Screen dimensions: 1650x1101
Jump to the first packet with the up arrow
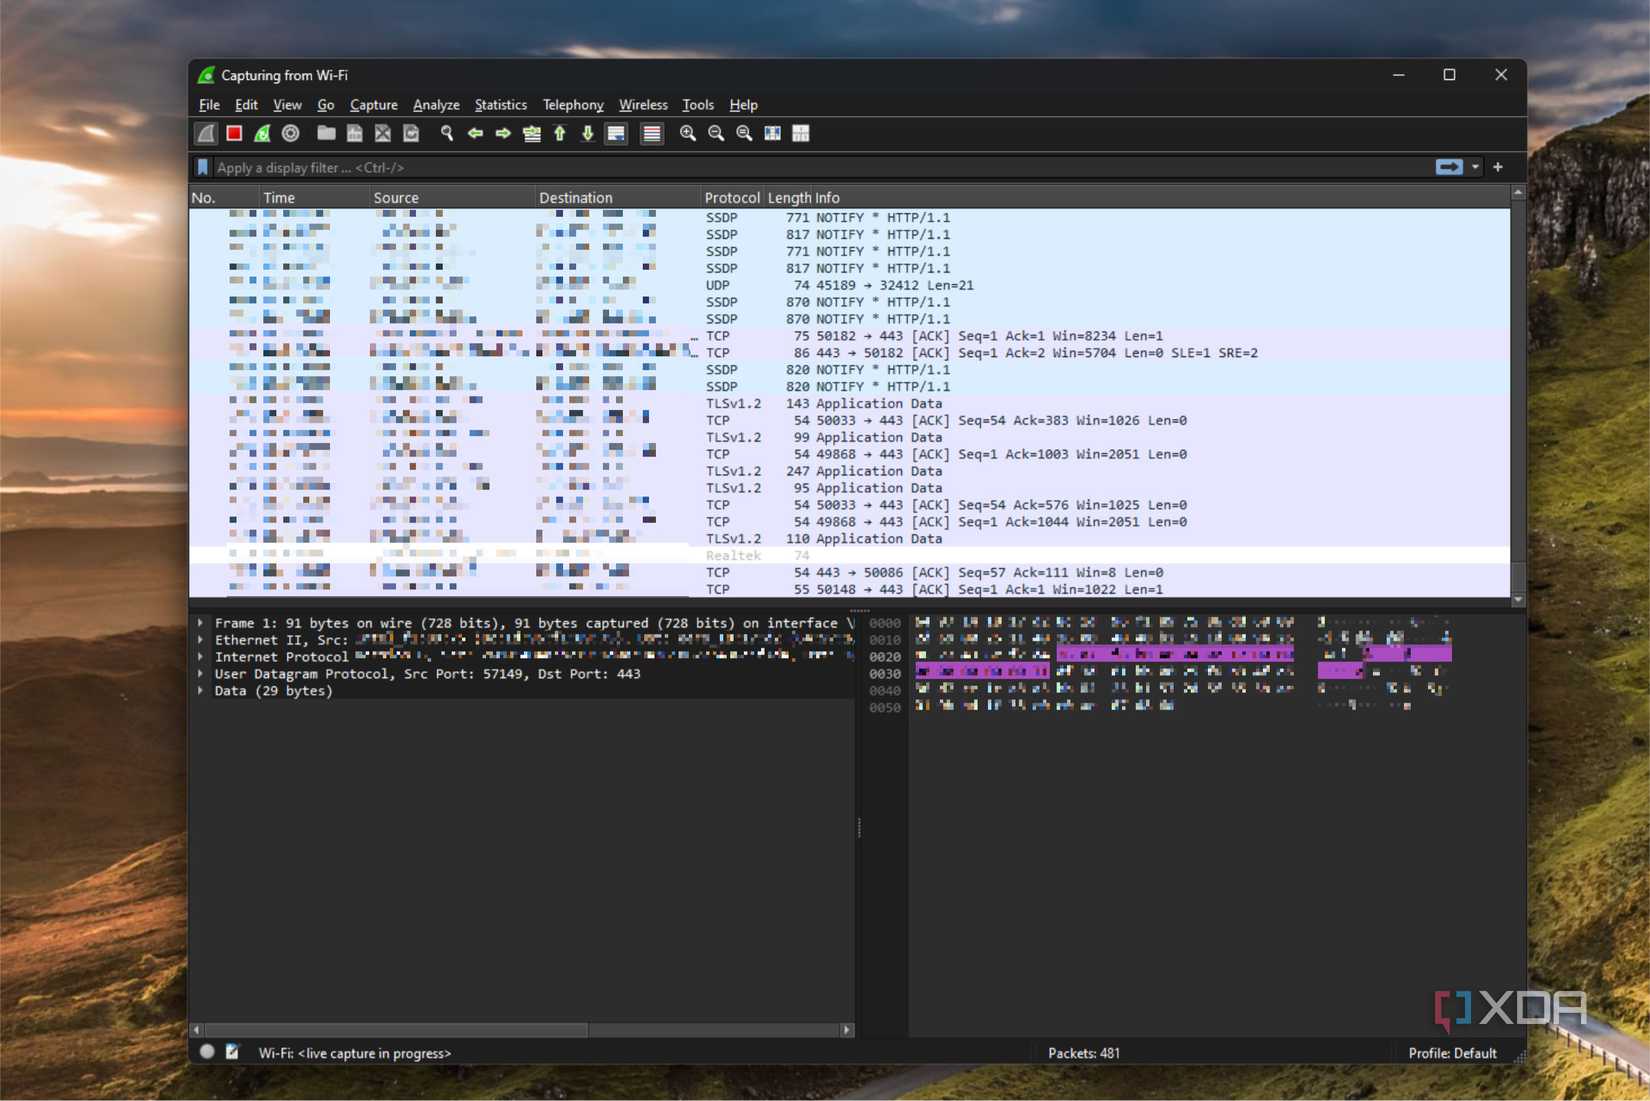[559, 133]
